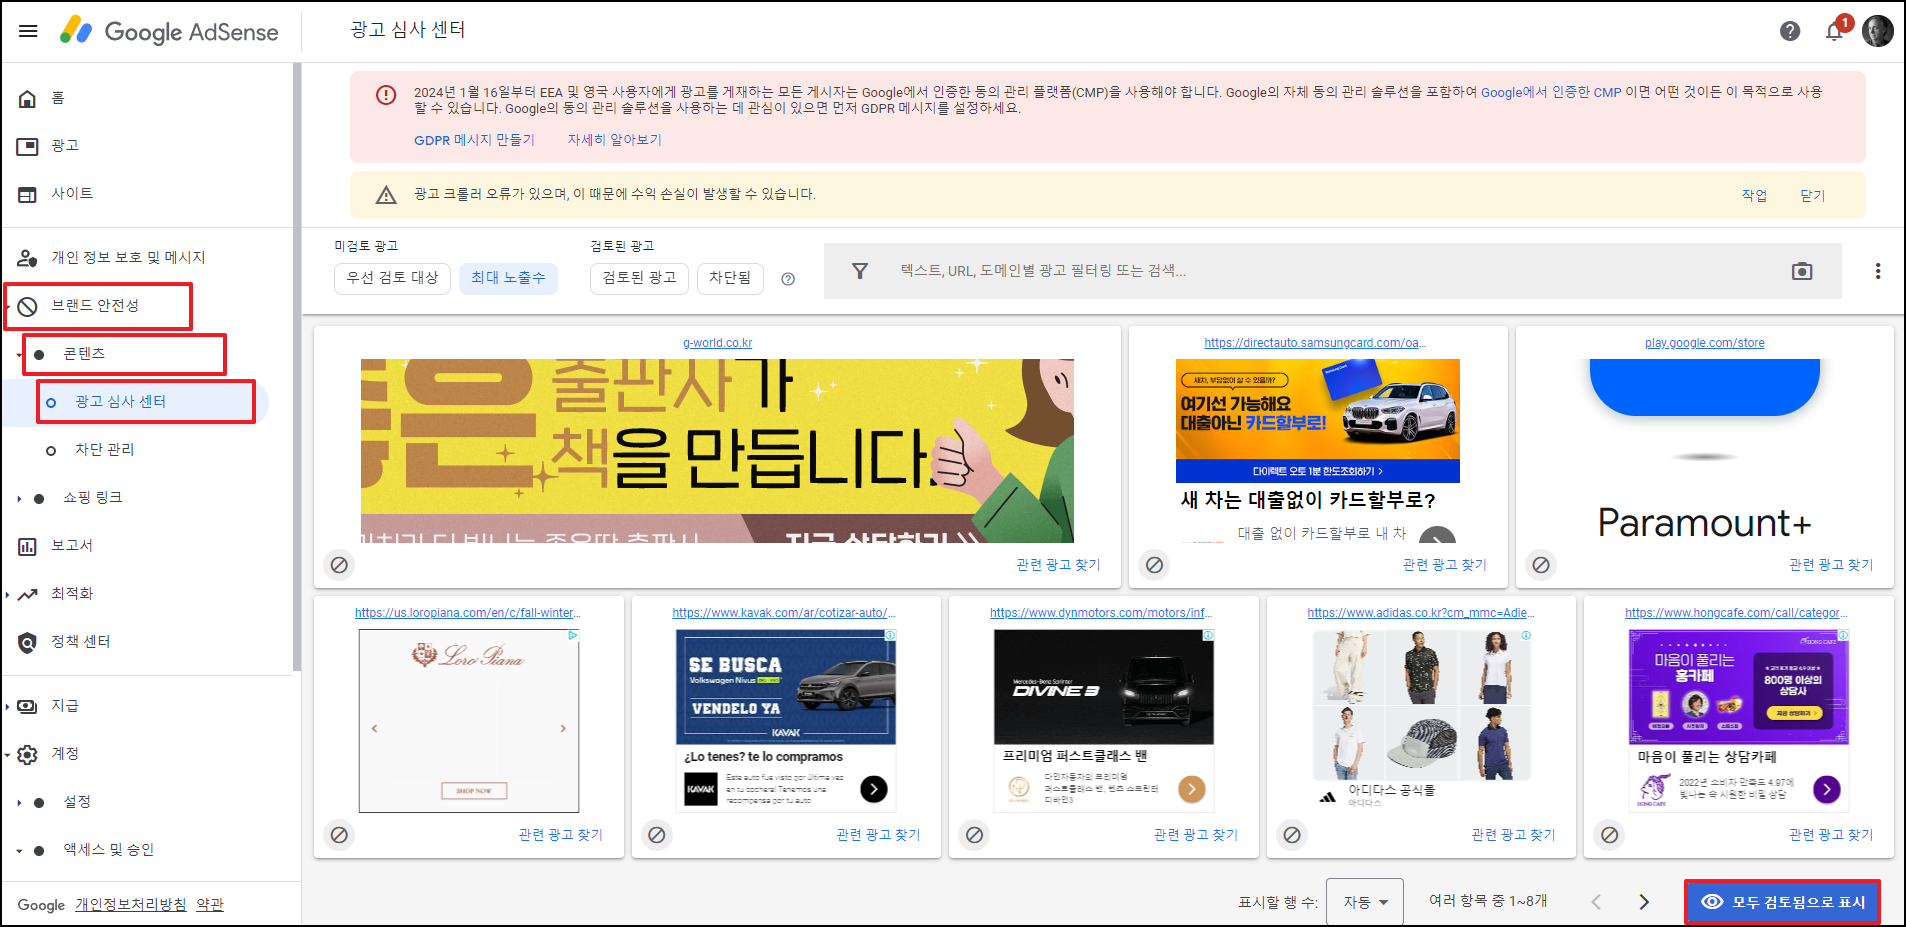Select the 차단됨 filter chip
Viewport: 1906px width, 927px height.
coord(730,278)
